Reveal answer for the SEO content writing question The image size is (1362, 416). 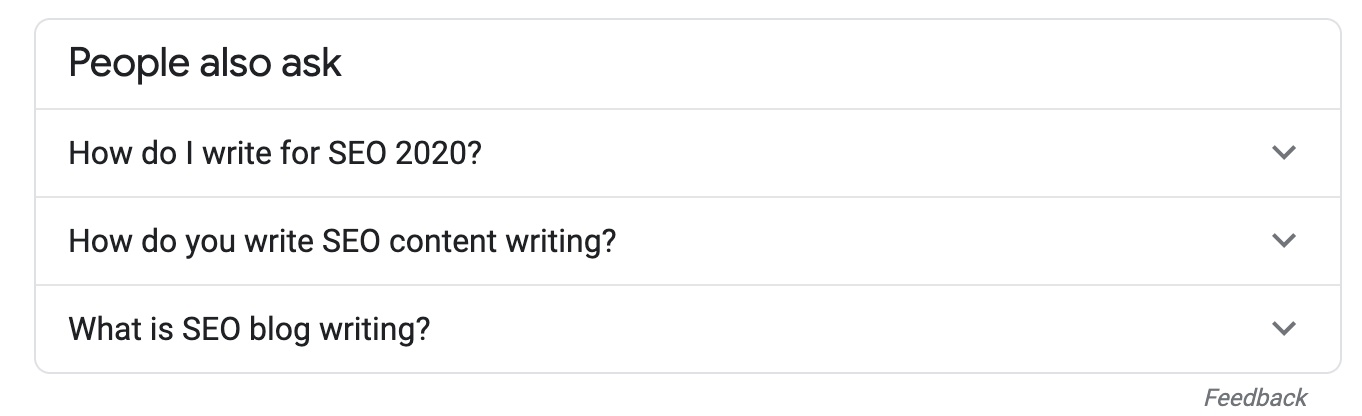tap(341, 241)
